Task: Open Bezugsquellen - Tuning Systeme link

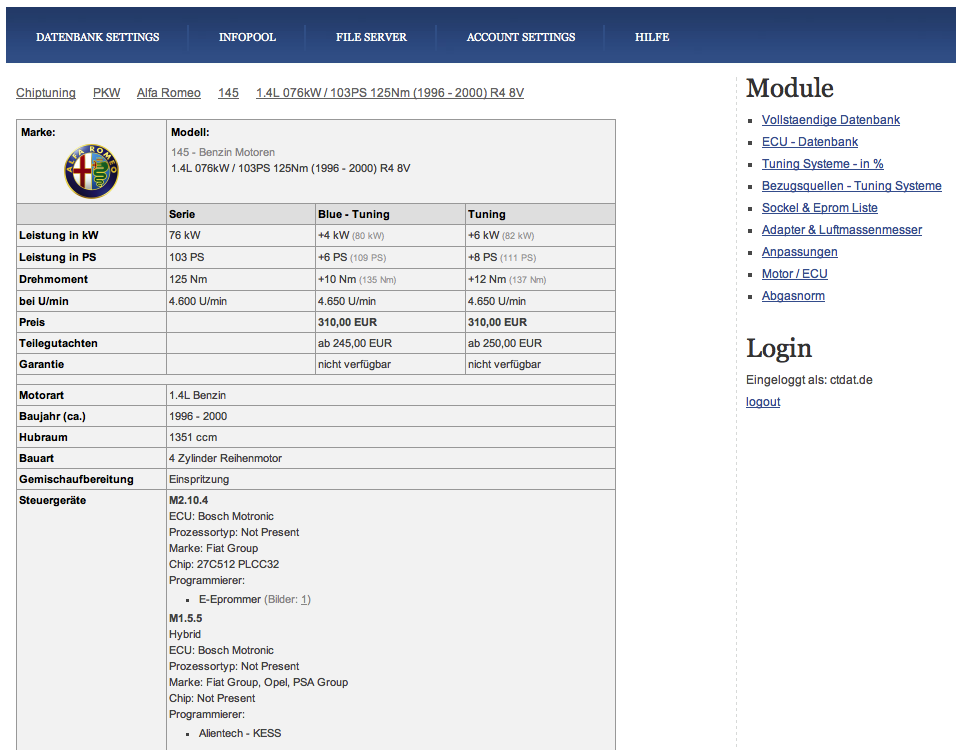Action: (x=852, y=186)
